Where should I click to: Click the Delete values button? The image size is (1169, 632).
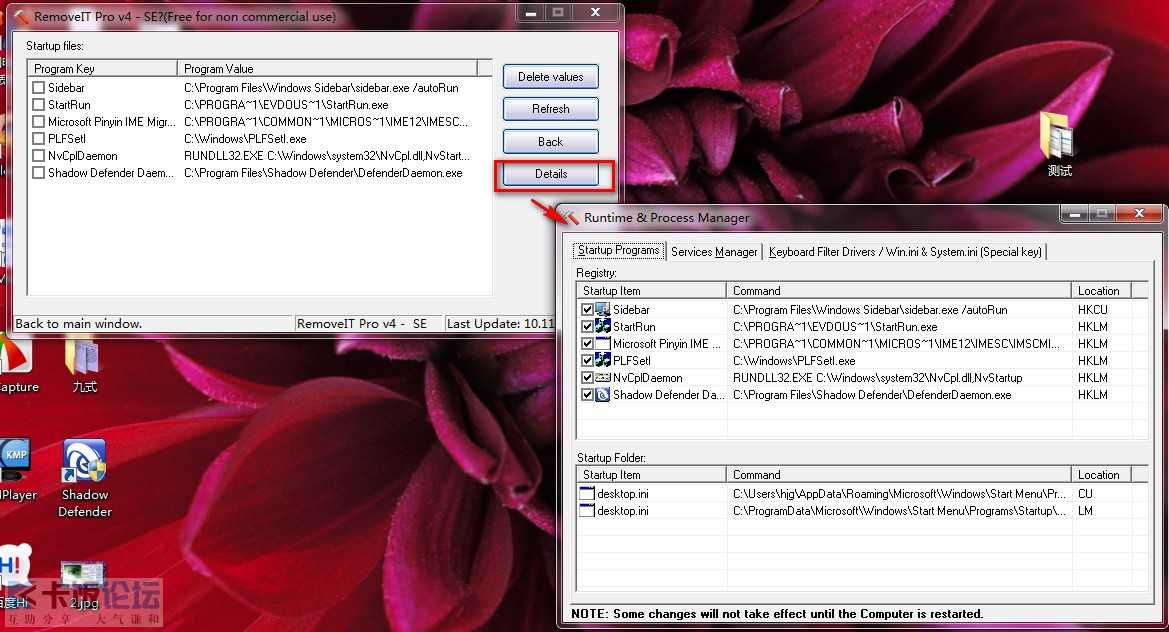click(550, 77)
